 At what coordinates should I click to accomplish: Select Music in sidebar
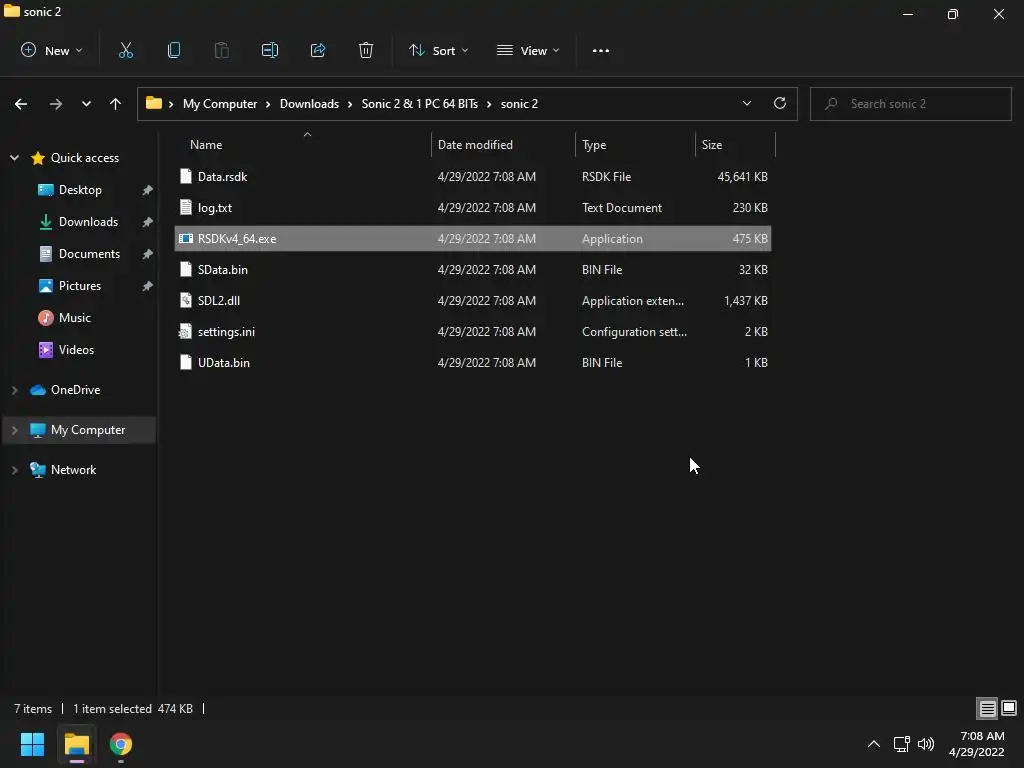pyautogui.click(x=74, y=318)
